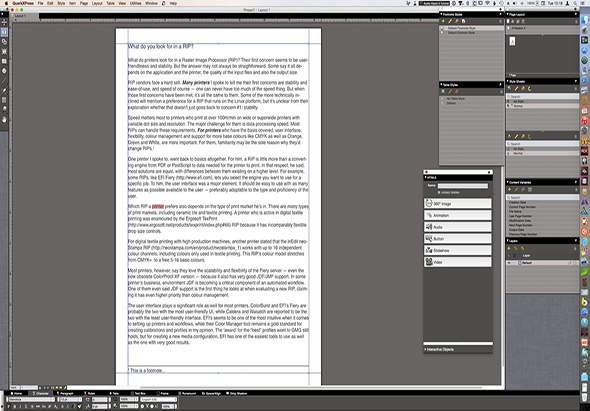Click the new paragraph style sheet icon

pyautogui.click(x=509, y=88)
